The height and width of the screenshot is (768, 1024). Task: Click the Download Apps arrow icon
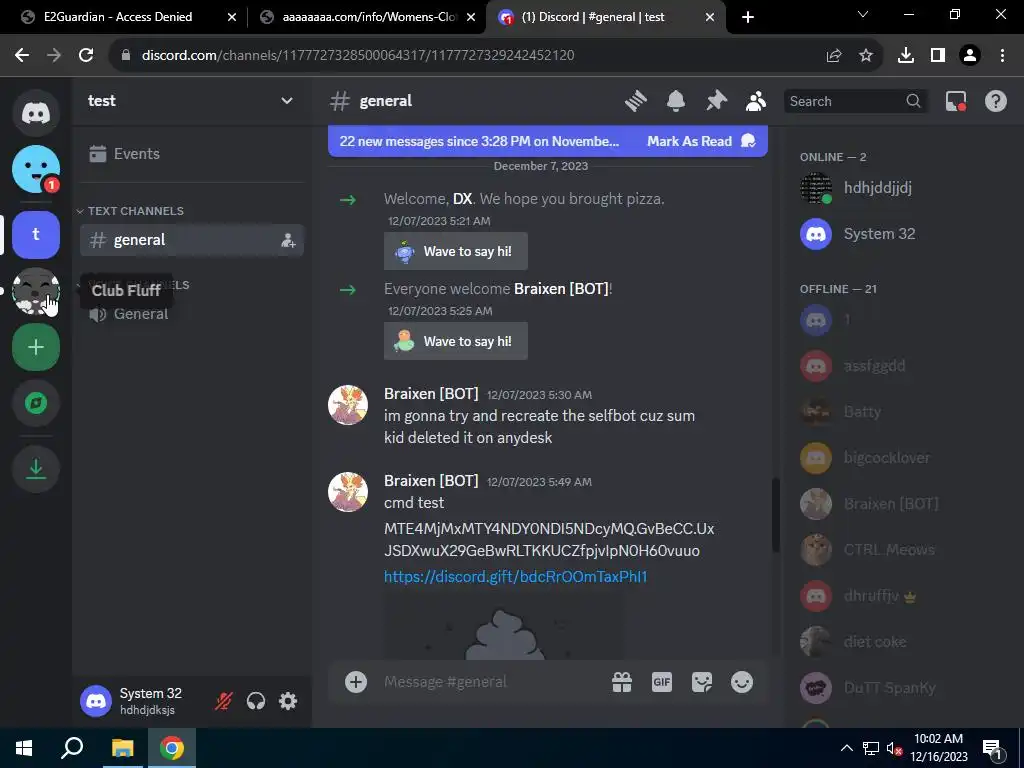pyautogui.click(x=36, y=468)
